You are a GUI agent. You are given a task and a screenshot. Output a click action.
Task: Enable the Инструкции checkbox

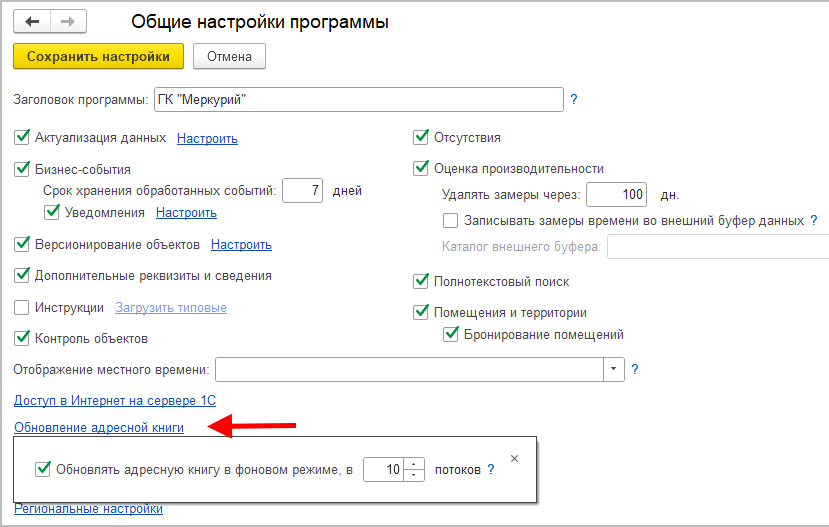coord(22,307)
